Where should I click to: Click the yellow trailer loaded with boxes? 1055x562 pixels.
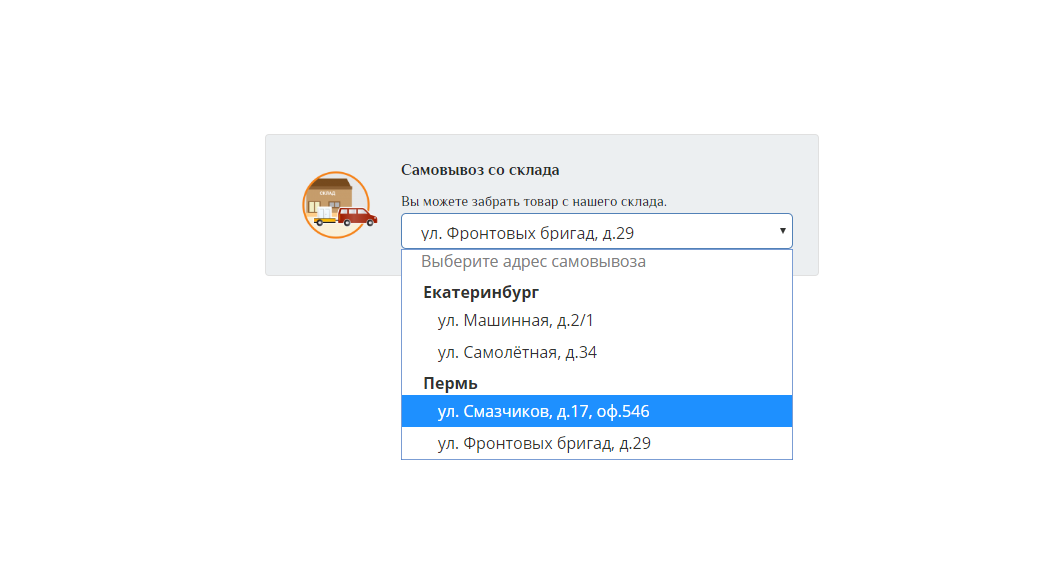[325, 216]
